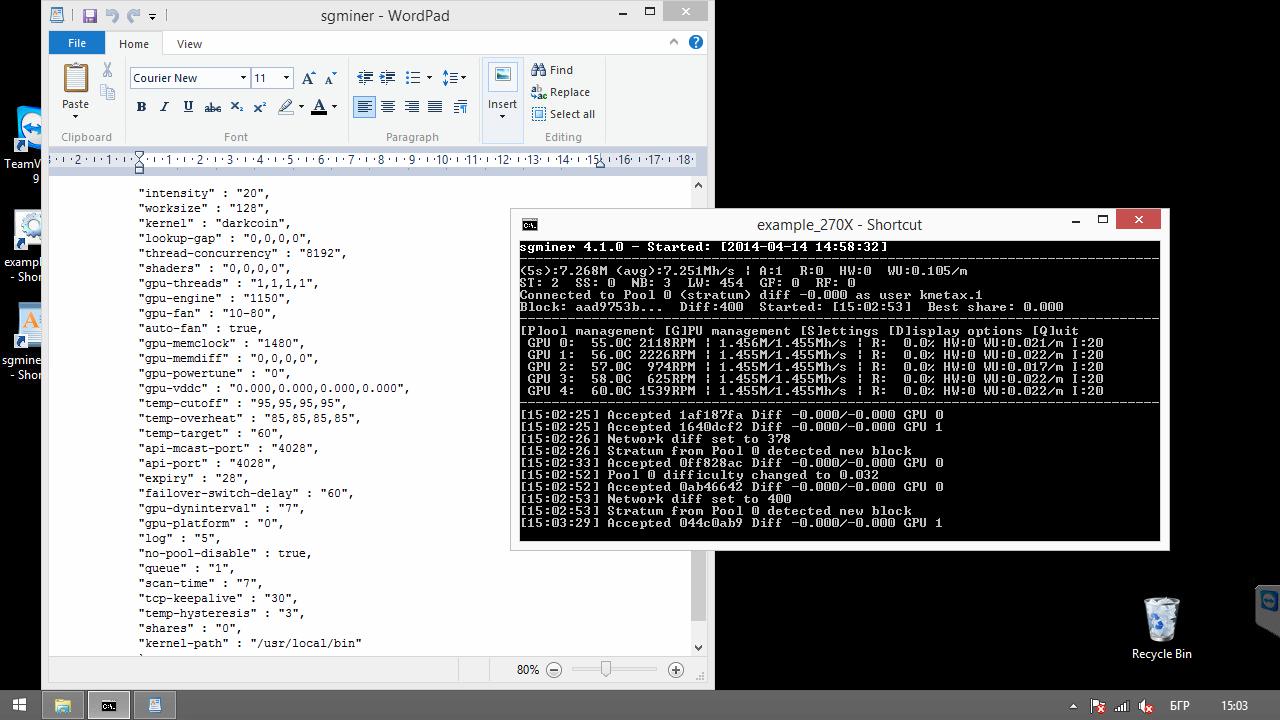This screenshot has height=720, width=1280.
Task: Switch to the command prompt taskbar button
Action: [108, 705]
